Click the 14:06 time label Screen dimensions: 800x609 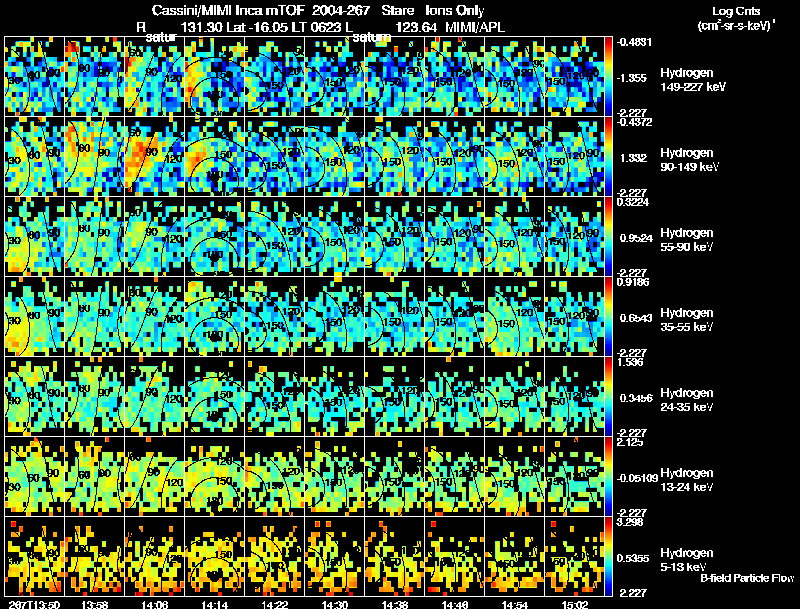[x=154, y=605]
